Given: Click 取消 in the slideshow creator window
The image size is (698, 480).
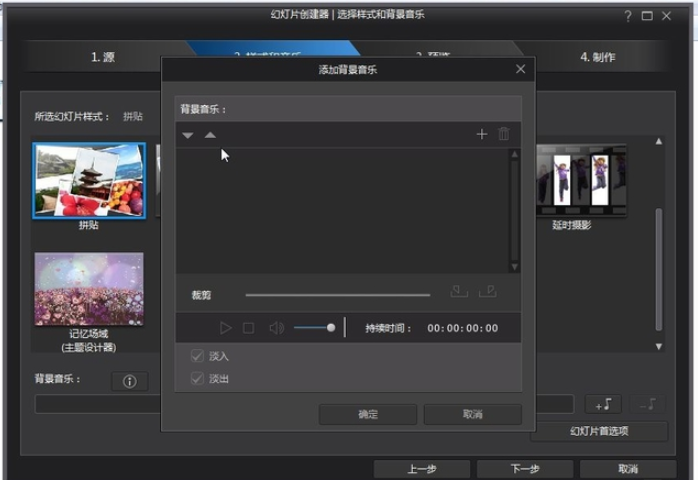Looking at the screenshot, I should [628, 469].
